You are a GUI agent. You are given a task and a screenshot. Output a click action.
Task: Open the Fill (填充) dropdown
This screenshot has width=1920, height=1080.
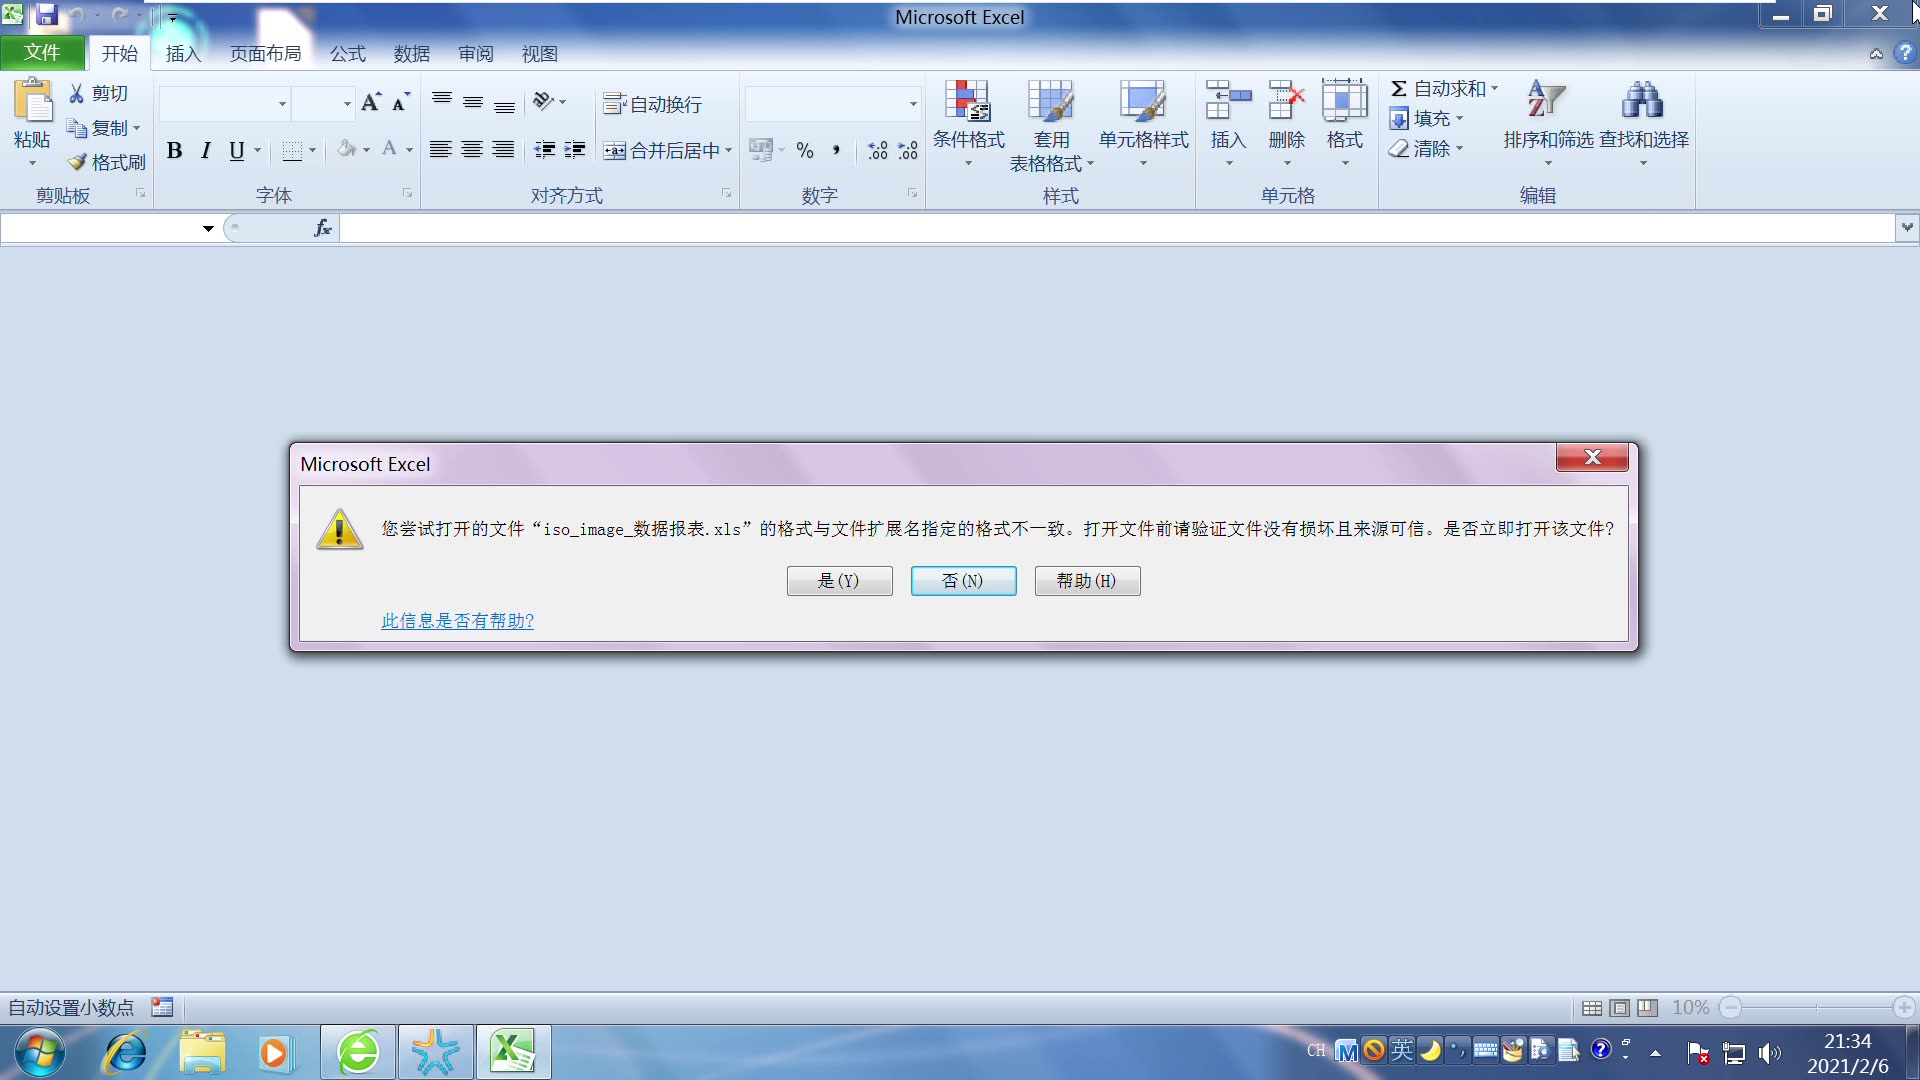pos(1426,119)
